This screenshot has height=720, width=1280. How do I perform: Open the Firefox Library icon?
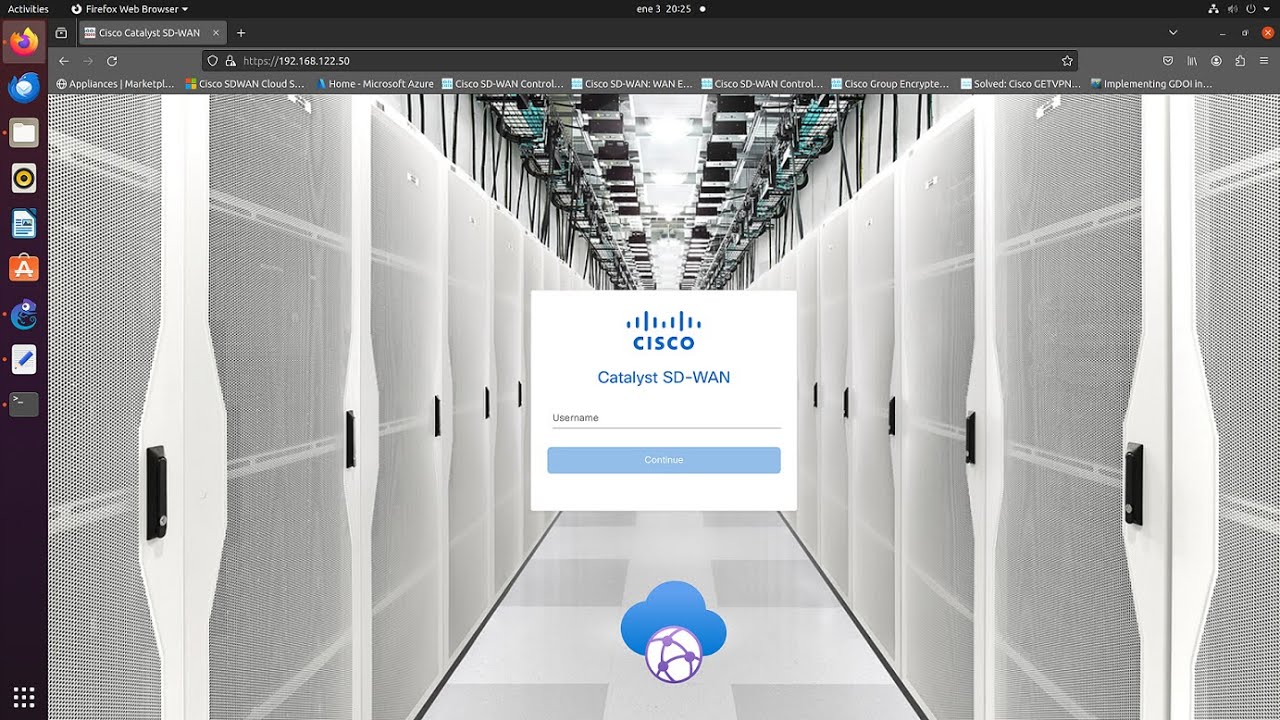coord(1192,61)
